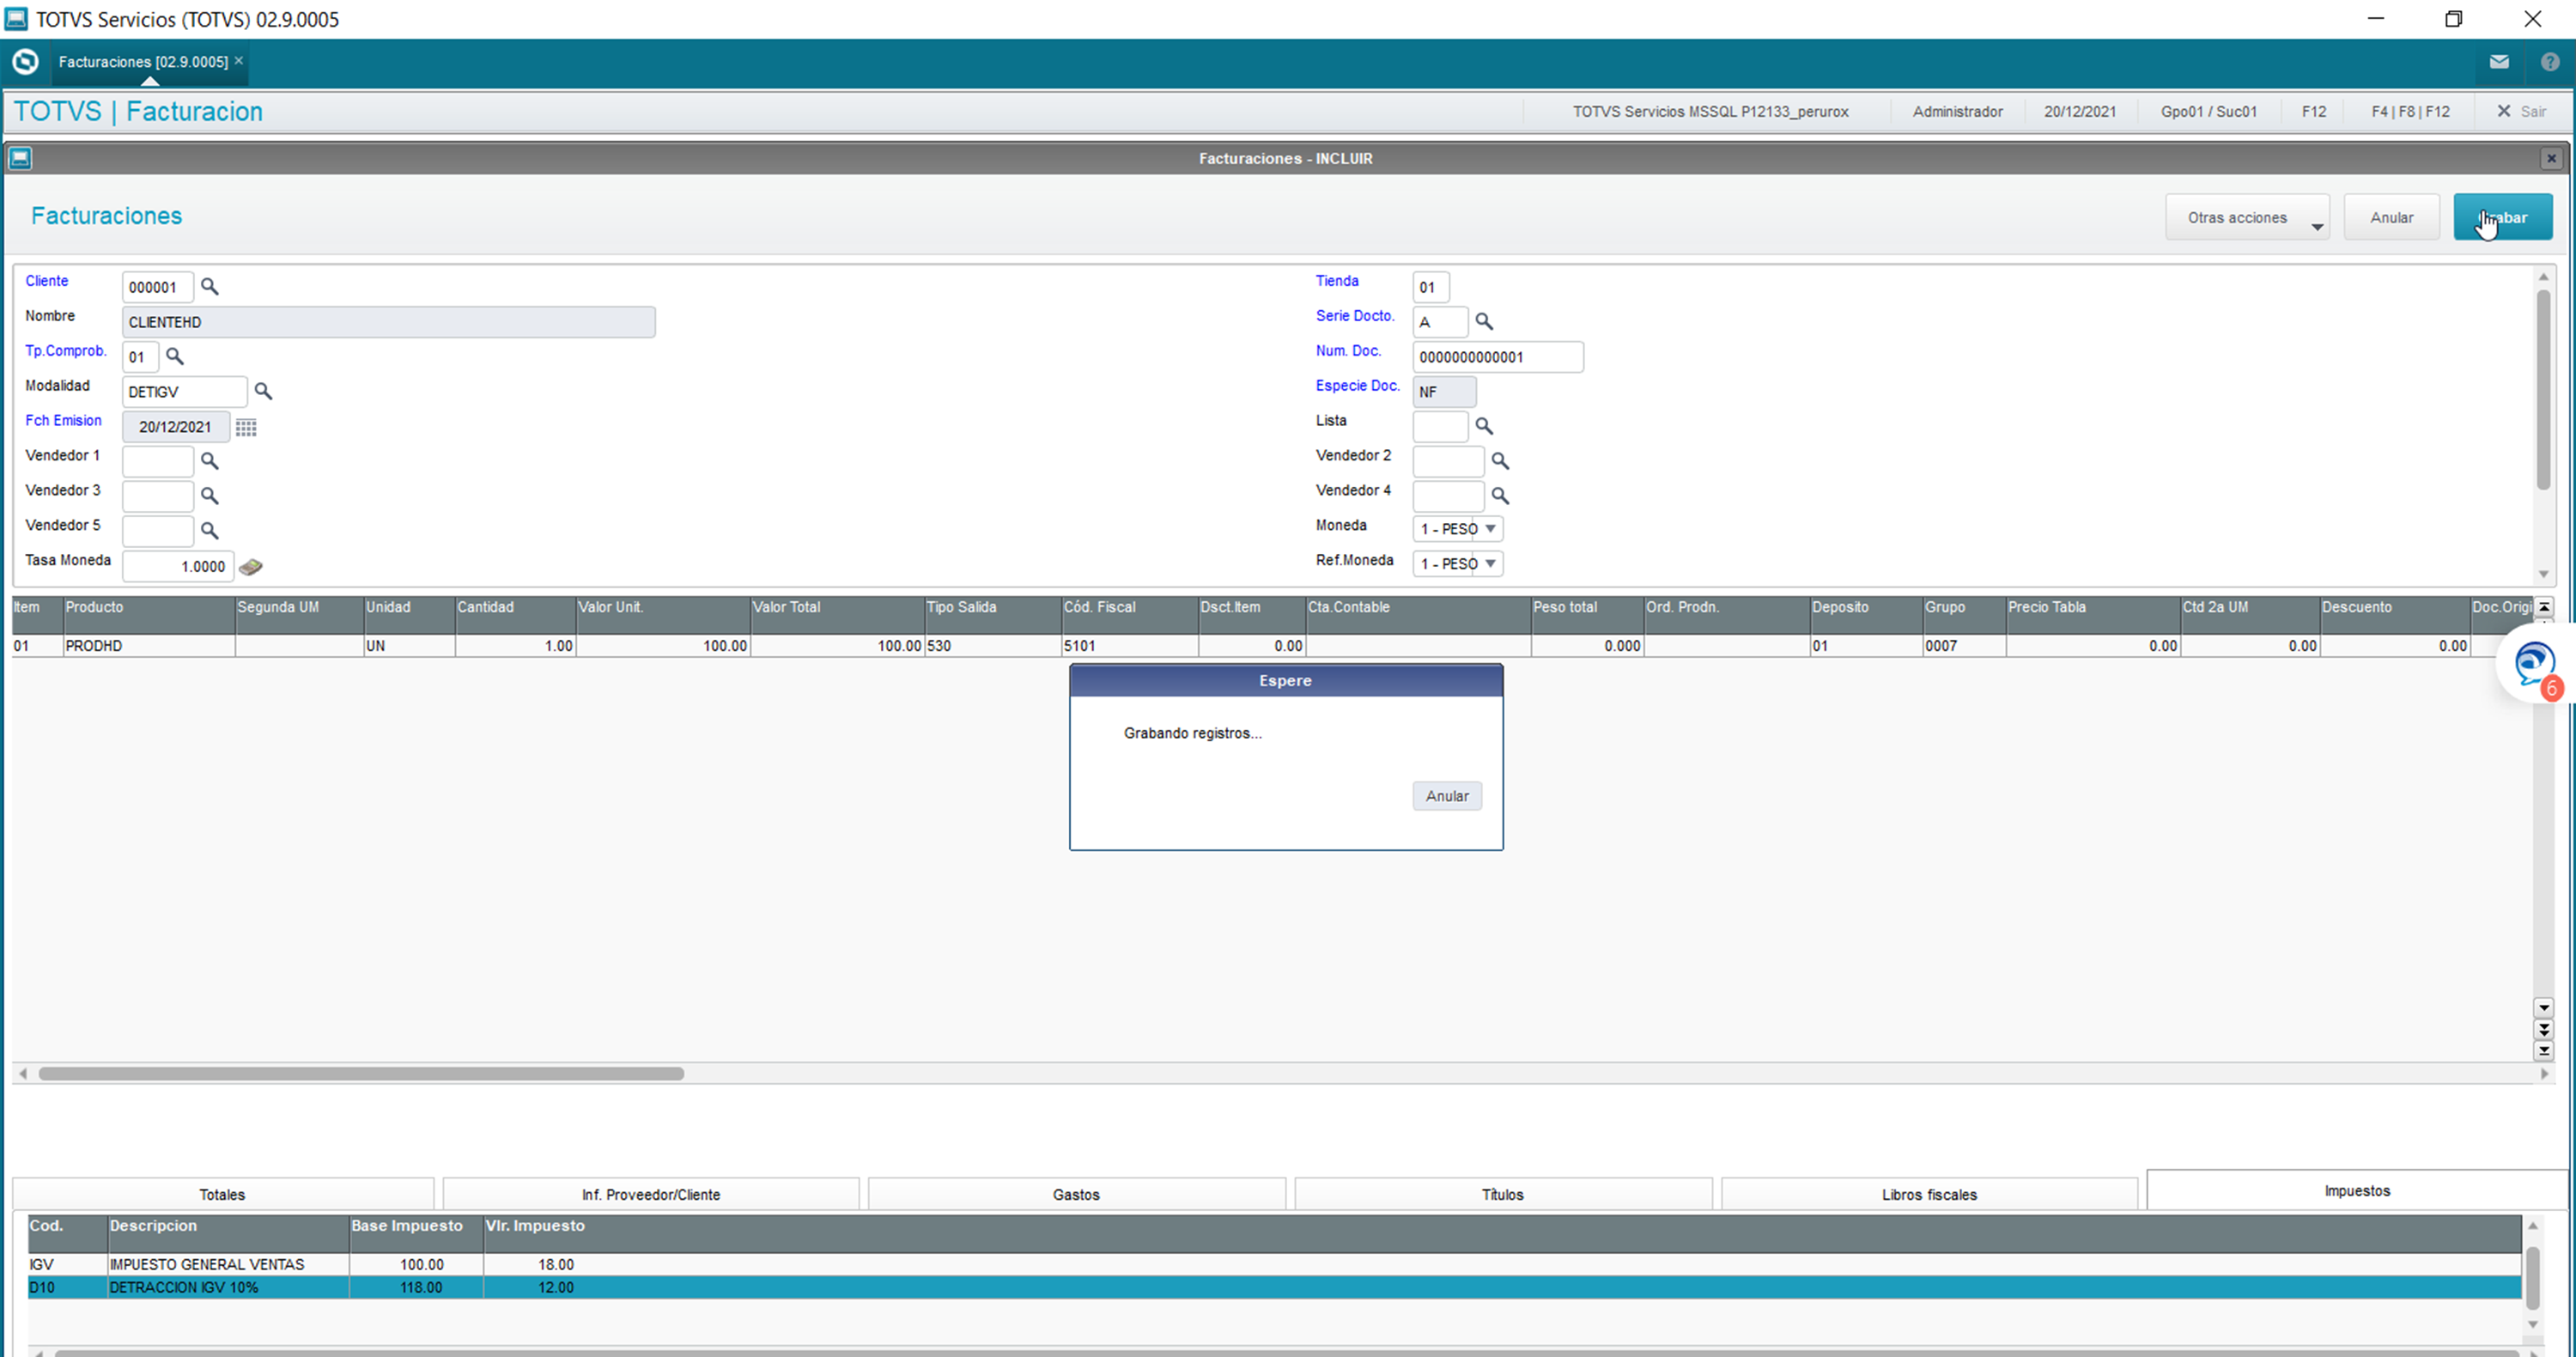Viewport: 2576px width, 1357px height.
Task: Switch to the Libros fiscales tab
Action: pyautogui.click(x=1929, y=1194)
